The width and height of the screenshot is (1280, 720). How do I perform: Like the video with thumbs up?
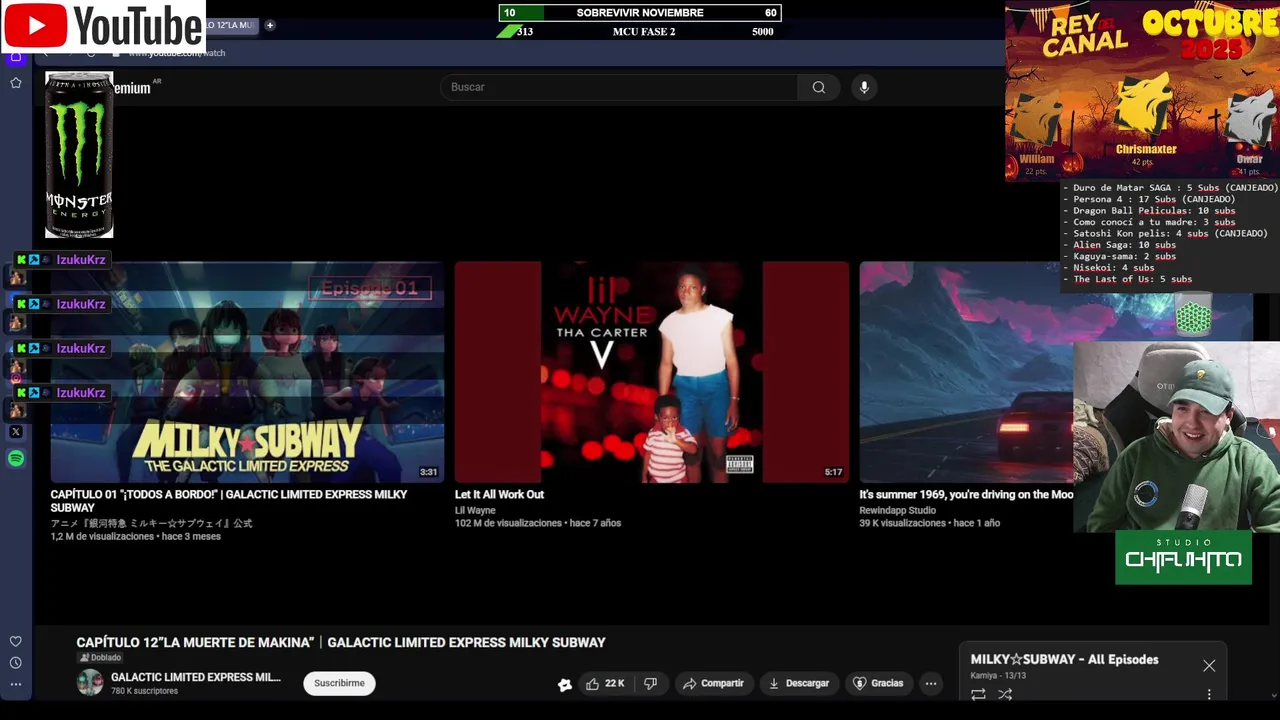pyautogui.click(x=606, y=684)
